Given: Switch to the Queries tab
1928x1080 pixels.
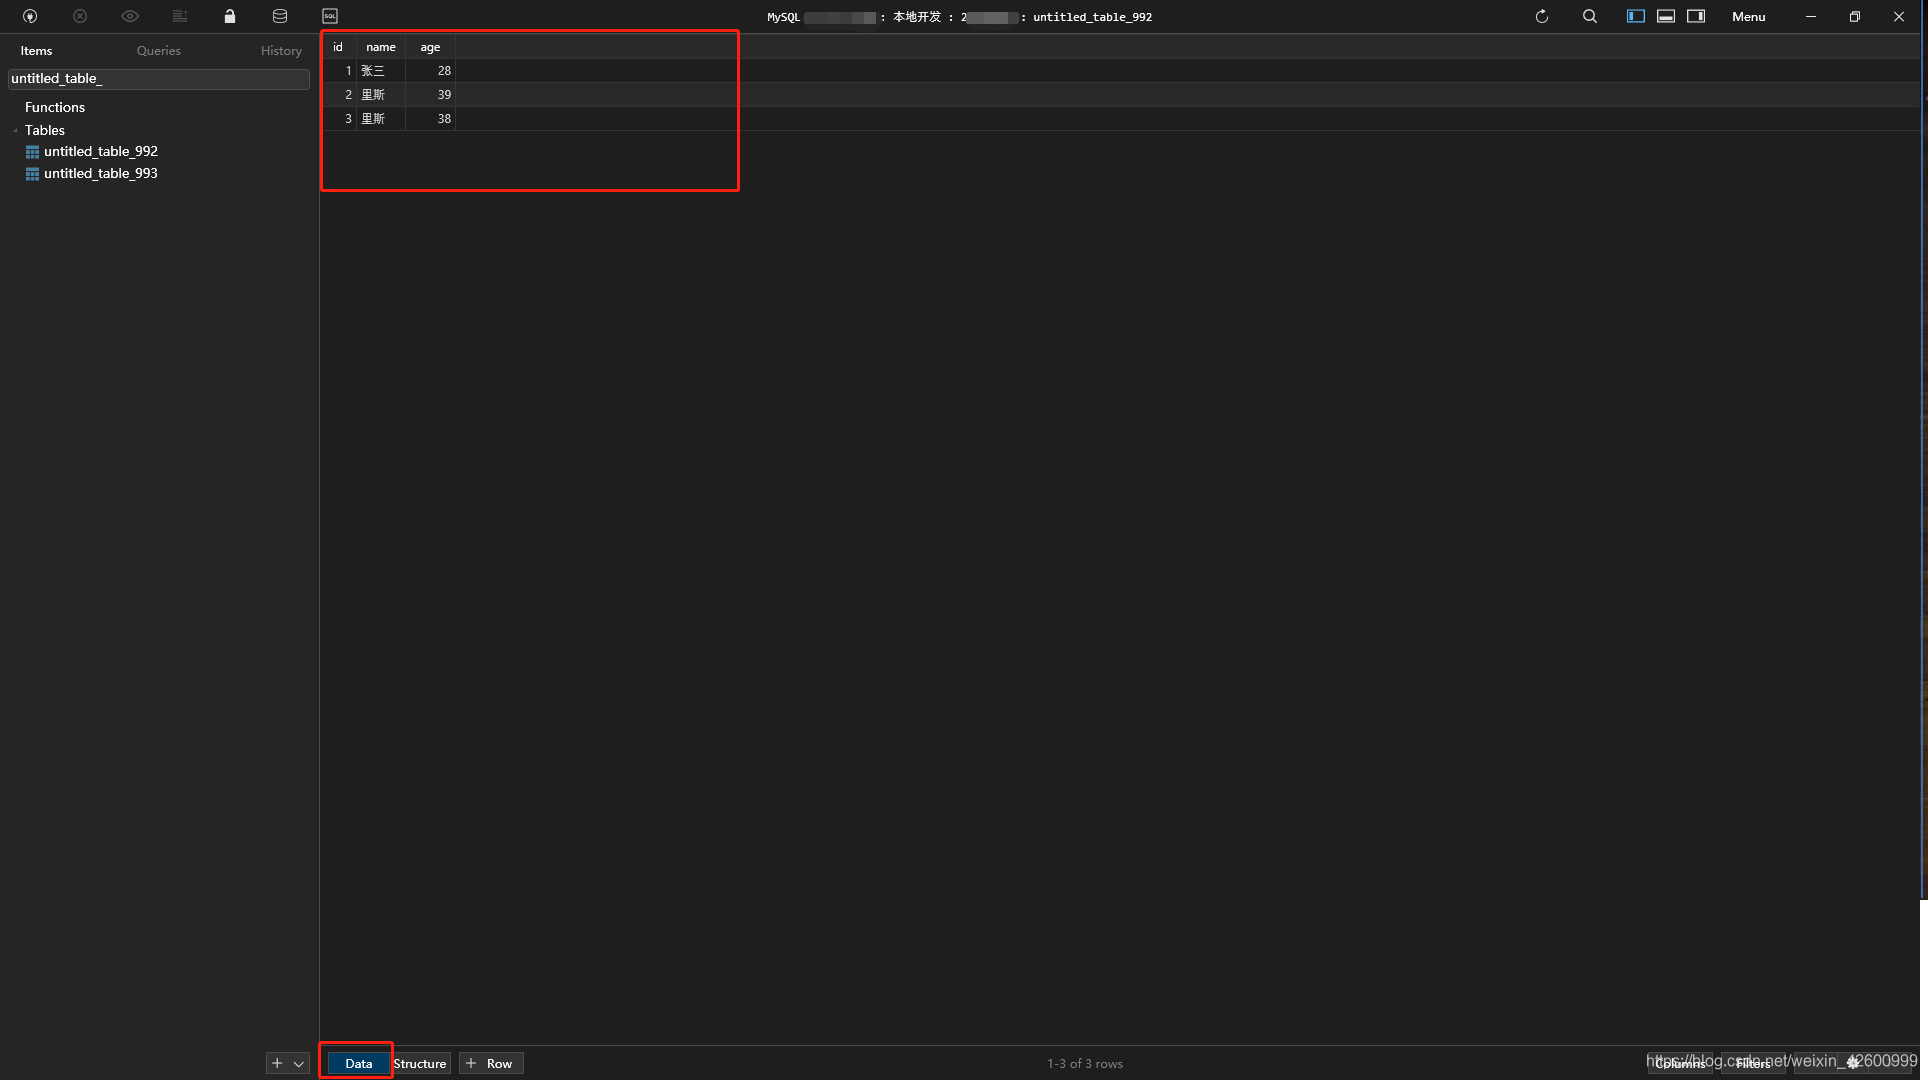Looking at the screenshot, I should pyautogui.click(x=159, y=51).
